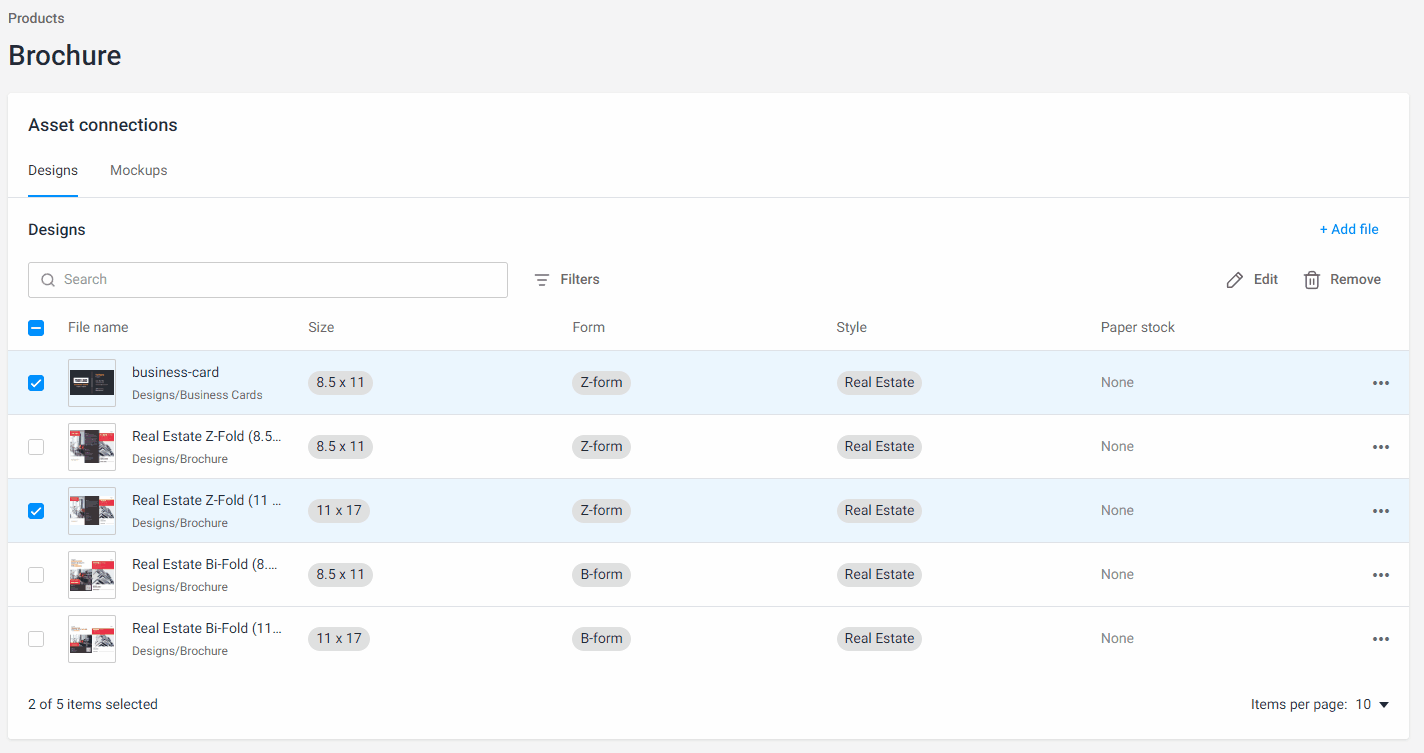Open the actions menu for Real Estate Z-Fold (11)
Screen dimensions: 1424x753
pos(1381,511)
